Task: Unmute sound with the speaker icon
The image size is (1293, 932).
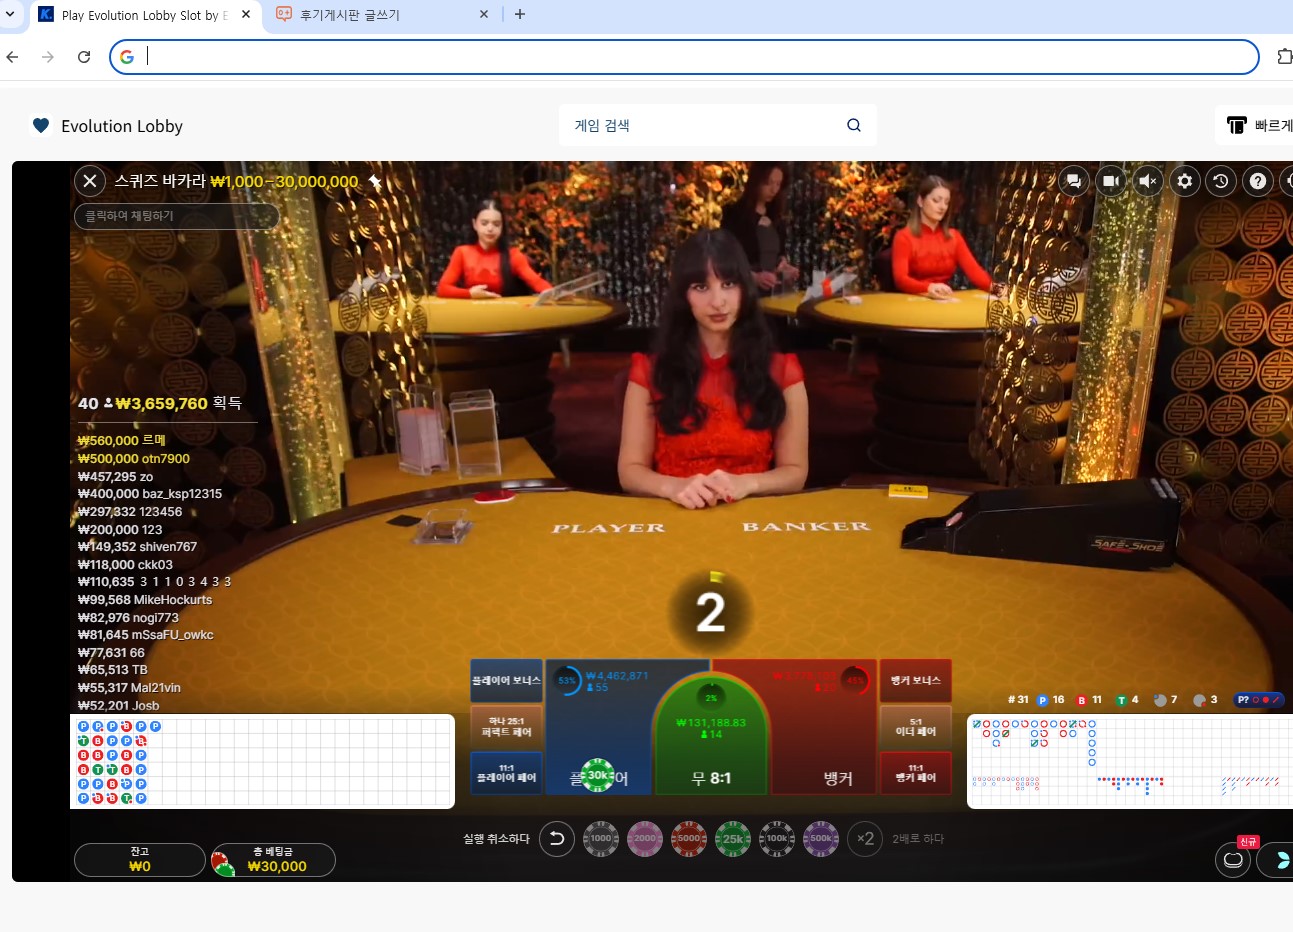Action: (x=1148, y=181)
